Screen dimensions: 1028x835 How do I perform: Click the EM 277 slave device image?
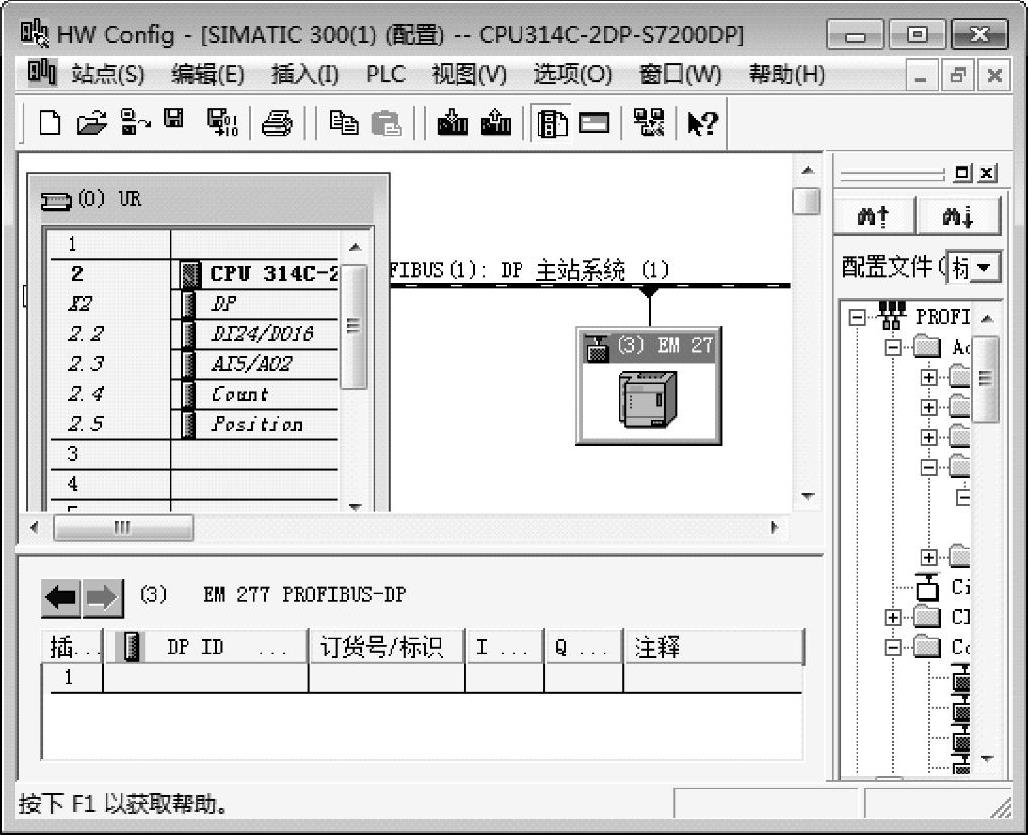(648, 399)
